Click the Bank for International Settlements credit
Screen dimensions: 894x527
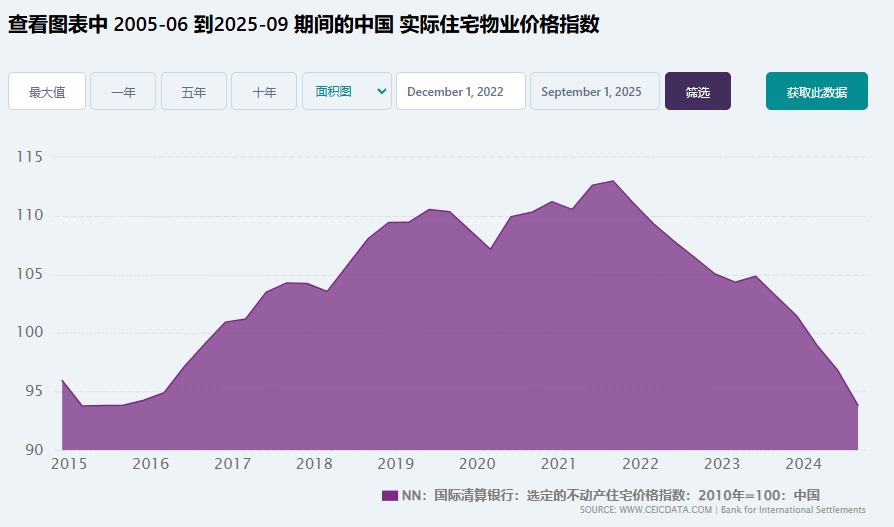[793, 510]
